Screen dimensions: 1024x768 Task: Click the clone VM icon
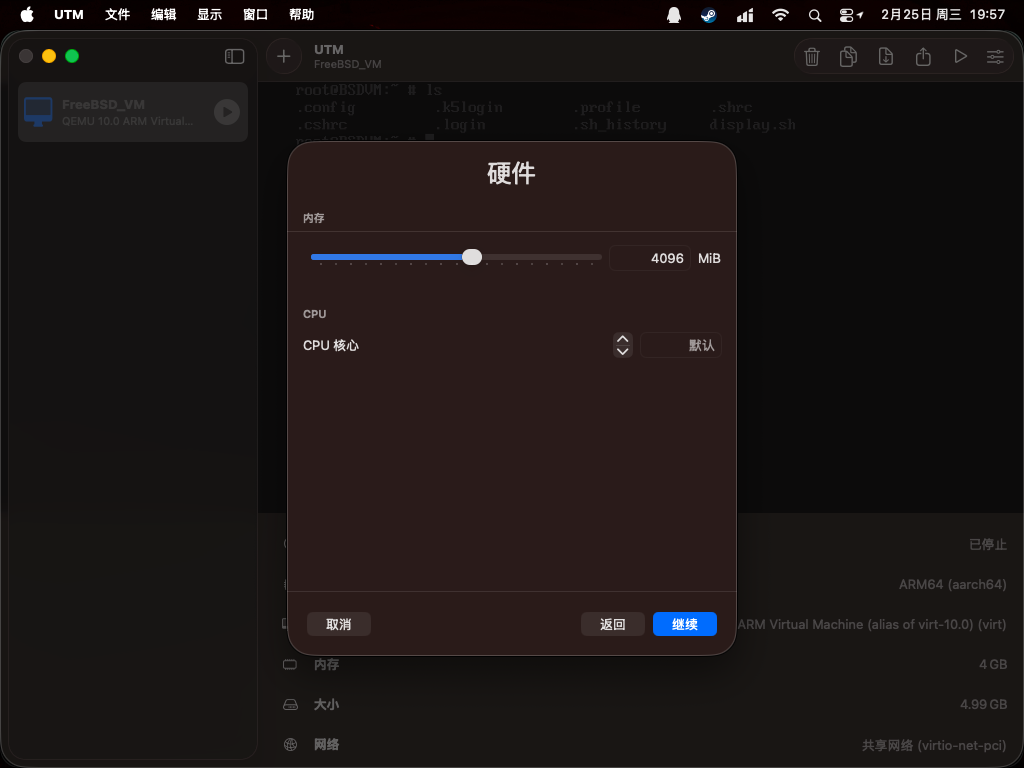pyautogui.click(x=848, y=57)
